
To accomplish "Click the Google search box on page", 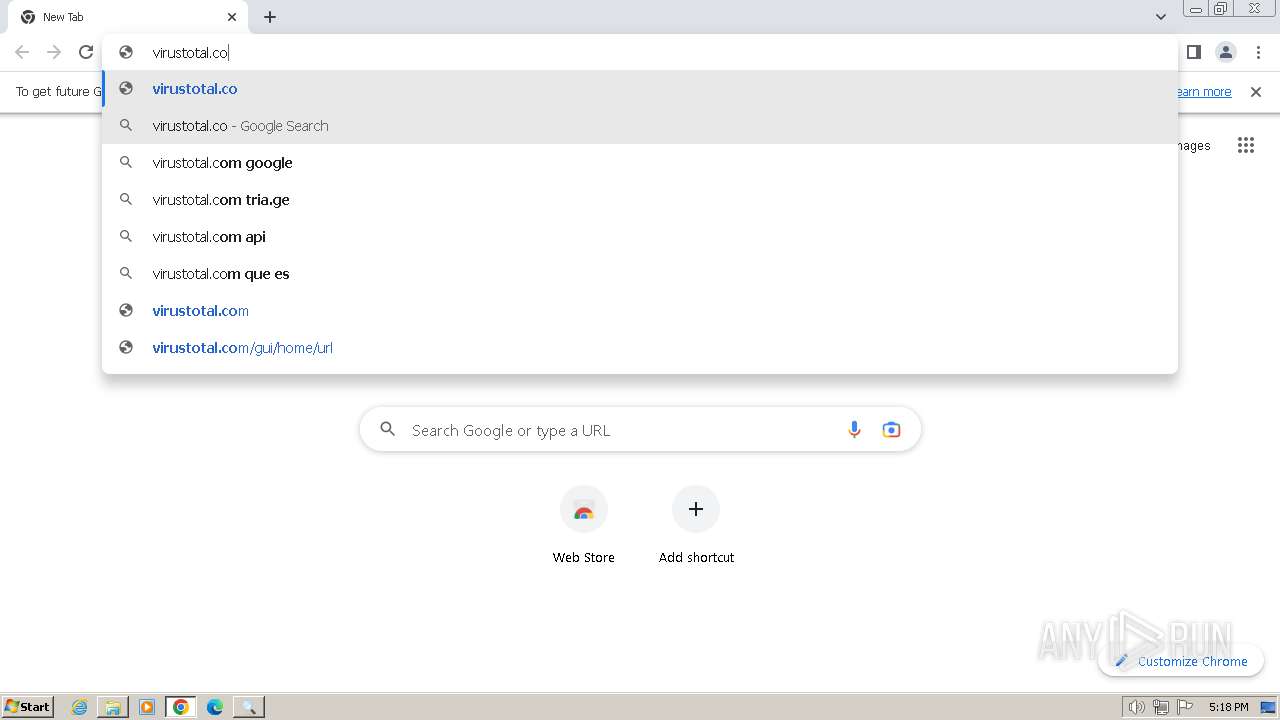I will pos(640,430).
